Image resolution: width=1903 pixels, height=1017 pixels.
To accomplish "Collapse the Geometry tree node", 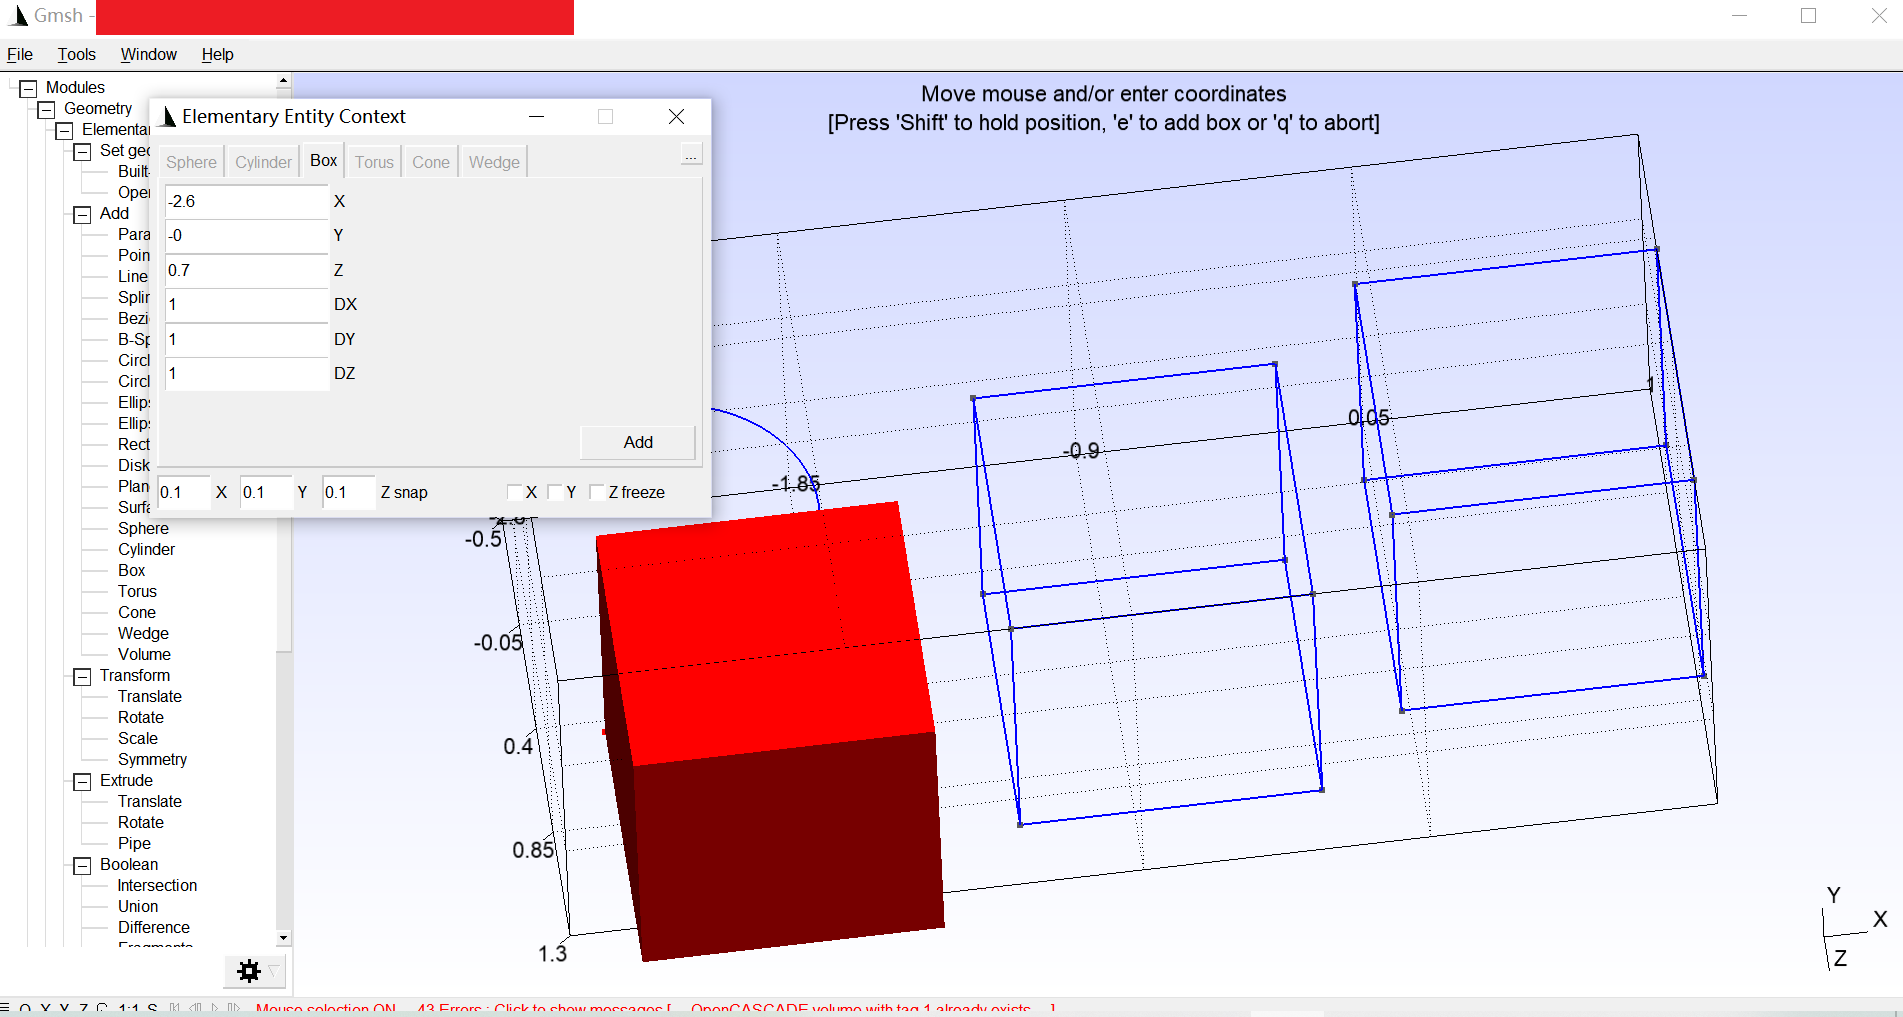I will coord(46,109).
